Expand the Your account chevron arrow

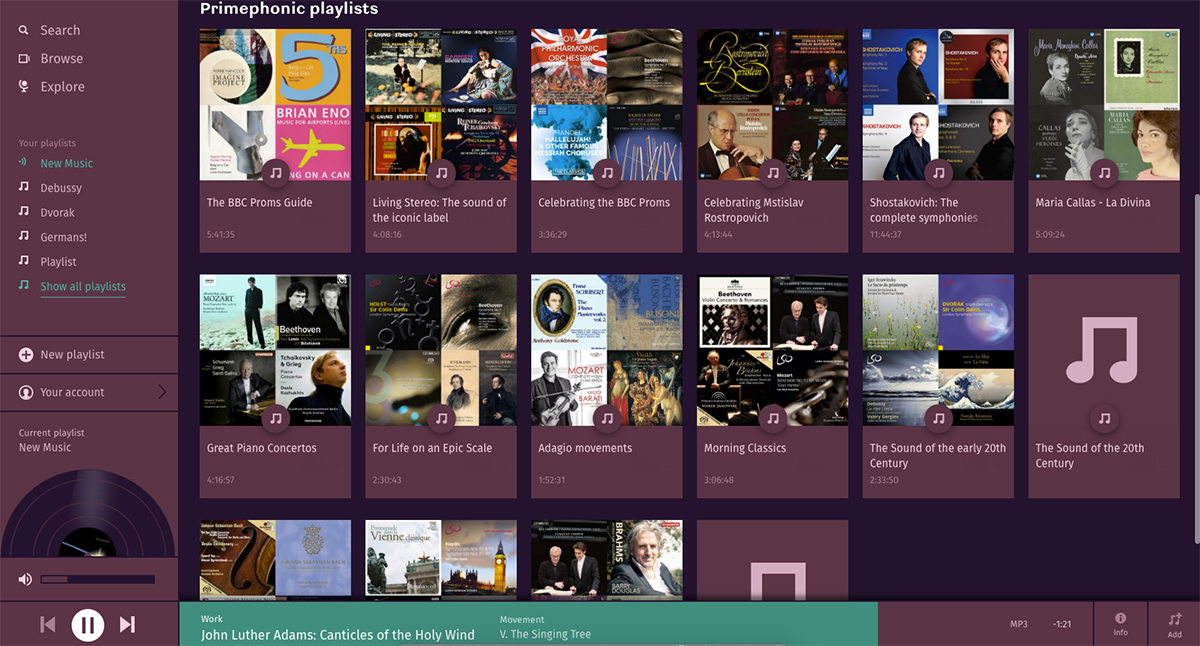(162, 392)
